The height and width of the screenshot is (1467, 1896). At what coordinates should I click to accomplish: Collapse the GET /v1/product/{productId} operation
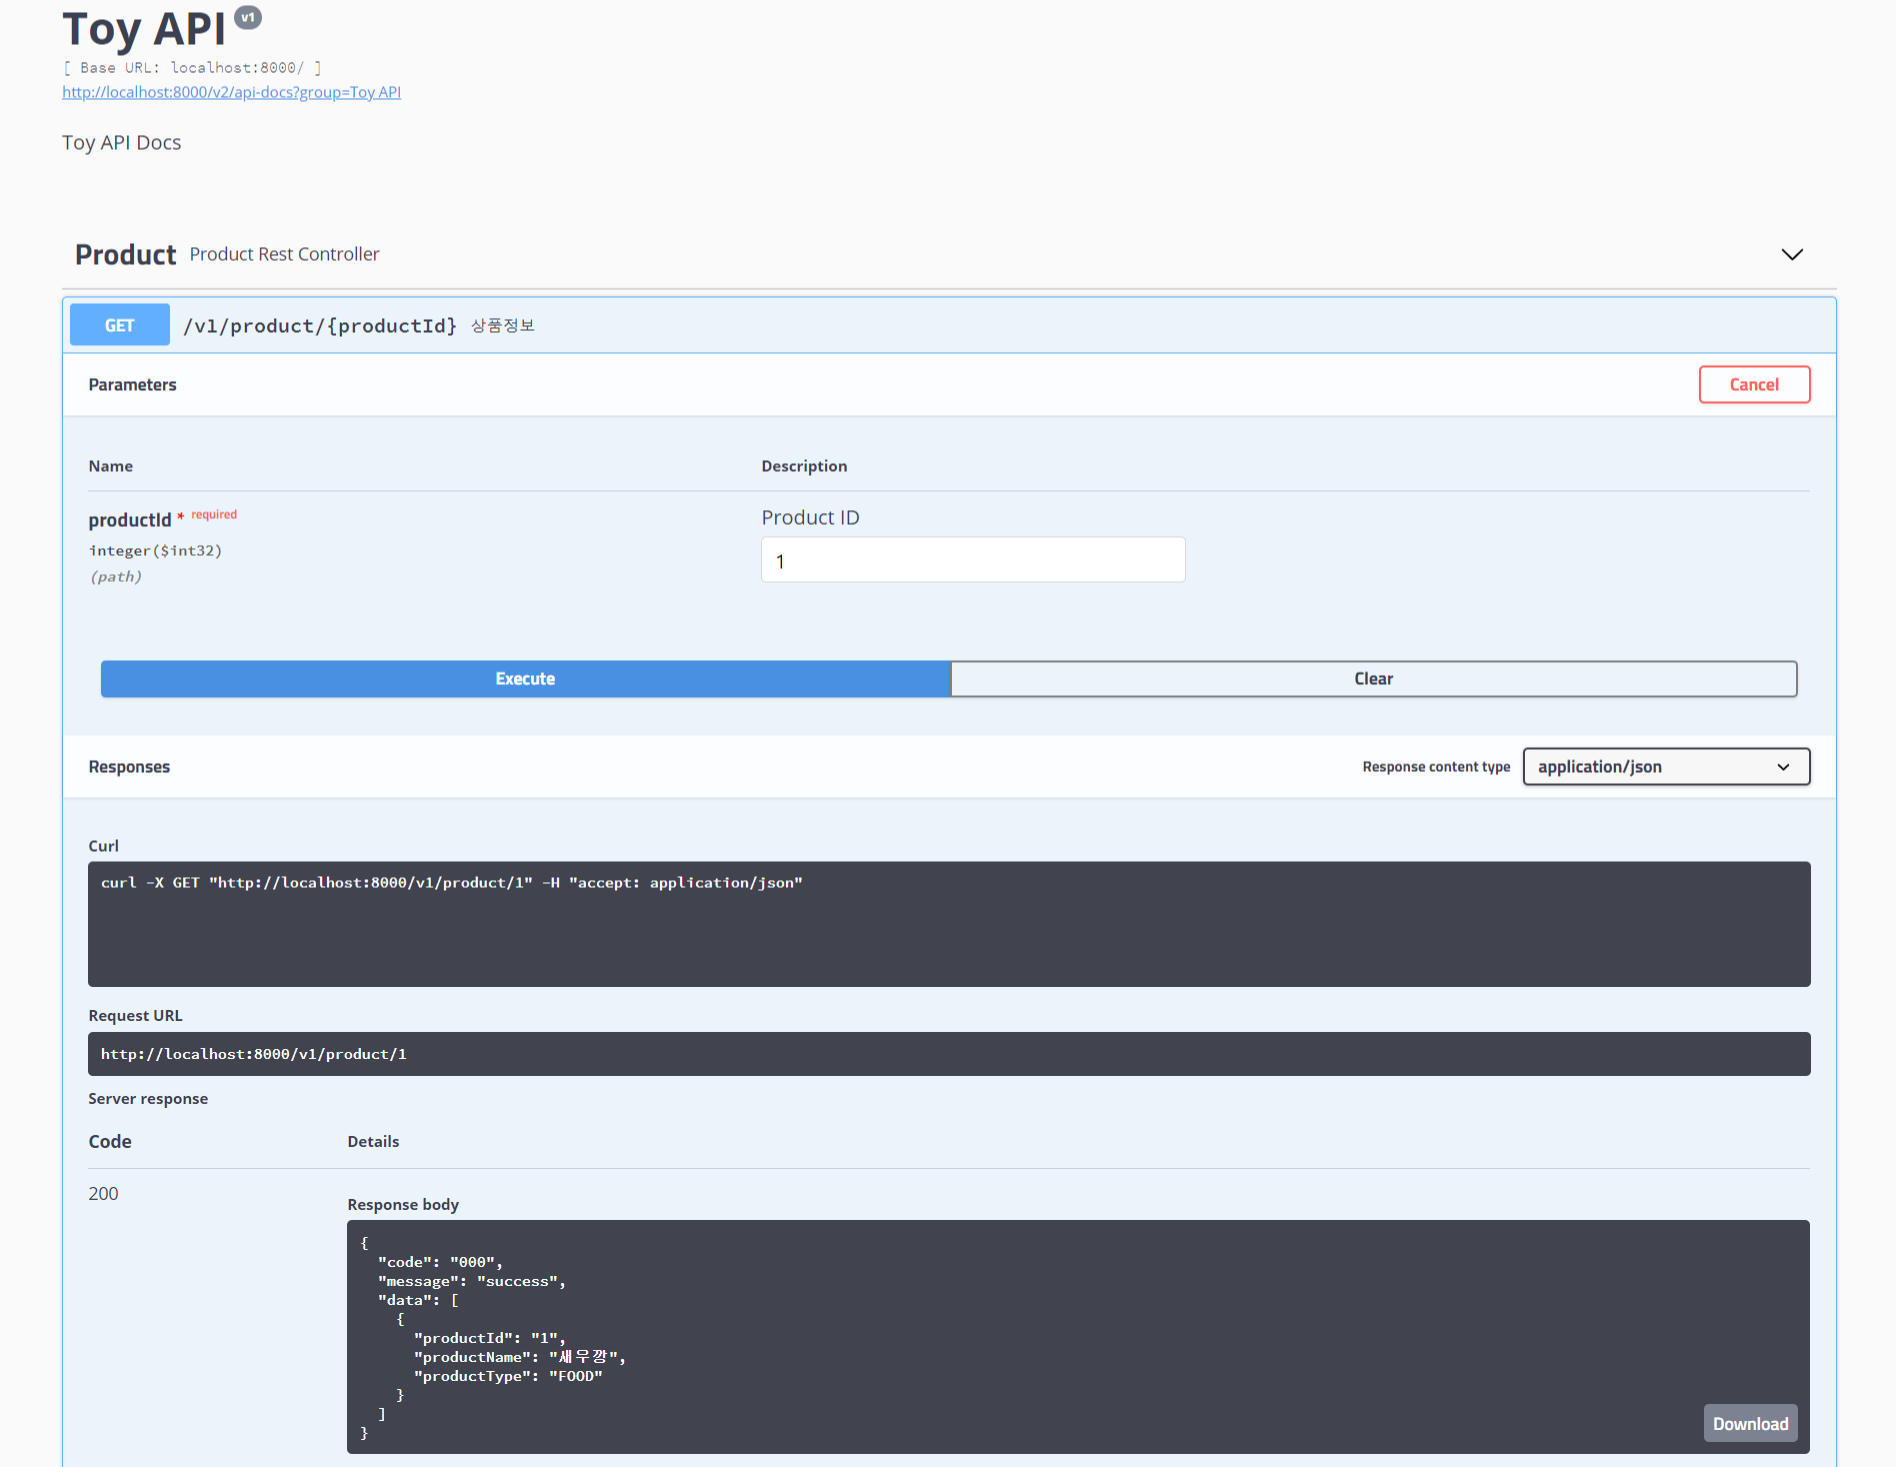click(x=949, y=326)
